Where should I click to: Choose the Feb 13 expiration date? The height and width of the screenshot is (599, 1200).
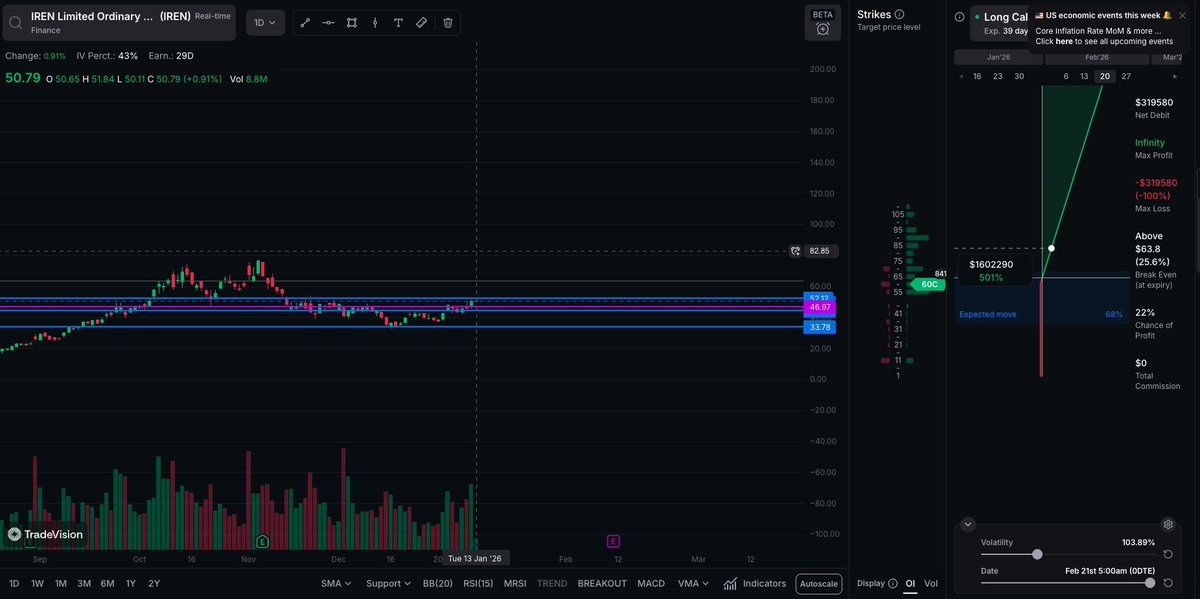(1085, 76)
